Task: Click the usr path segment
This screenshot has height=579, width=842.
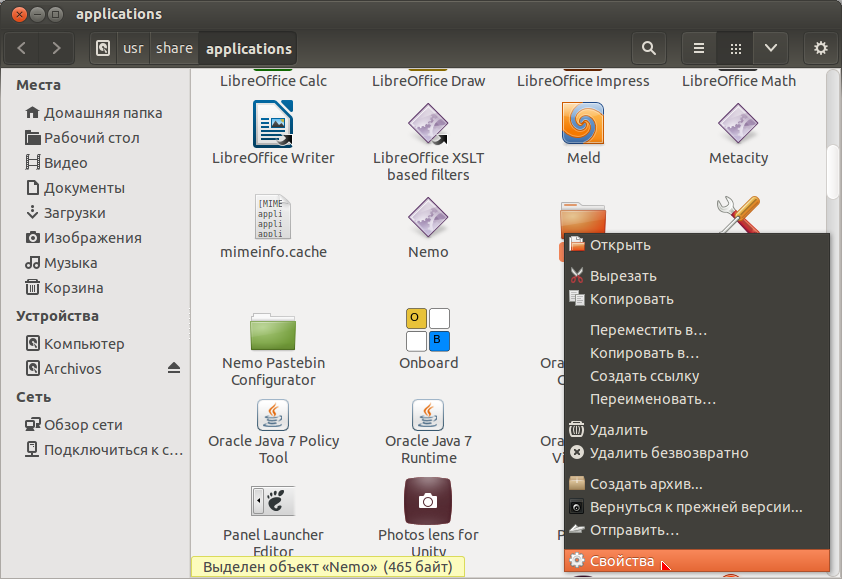Action: tap(133, 48)
